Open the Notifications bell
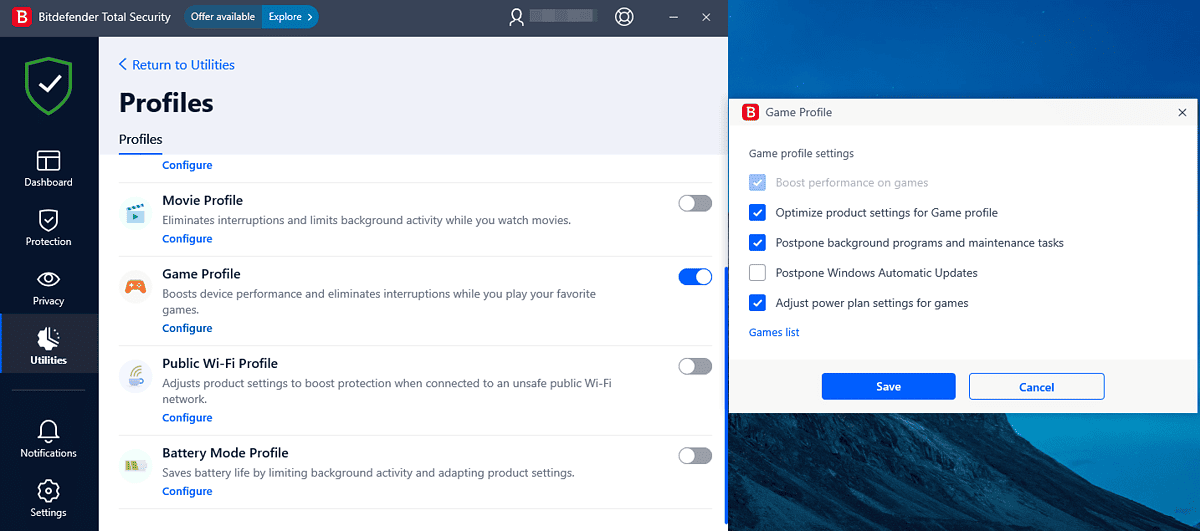The width and height of the screenshot is (1200, 531). pos(48,440)
